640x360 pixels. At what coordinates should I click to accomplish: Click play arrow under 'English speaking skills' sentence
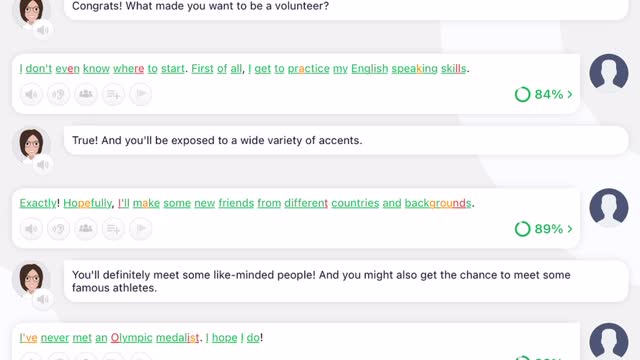point(140,94)
